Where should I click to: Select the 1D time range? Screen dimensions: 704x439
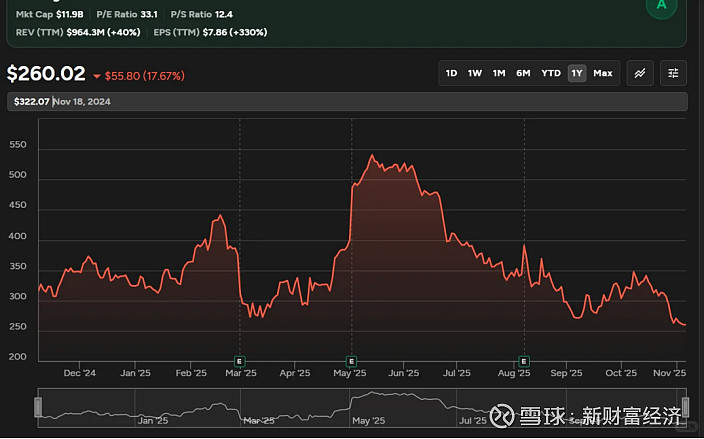coord(451,73)
